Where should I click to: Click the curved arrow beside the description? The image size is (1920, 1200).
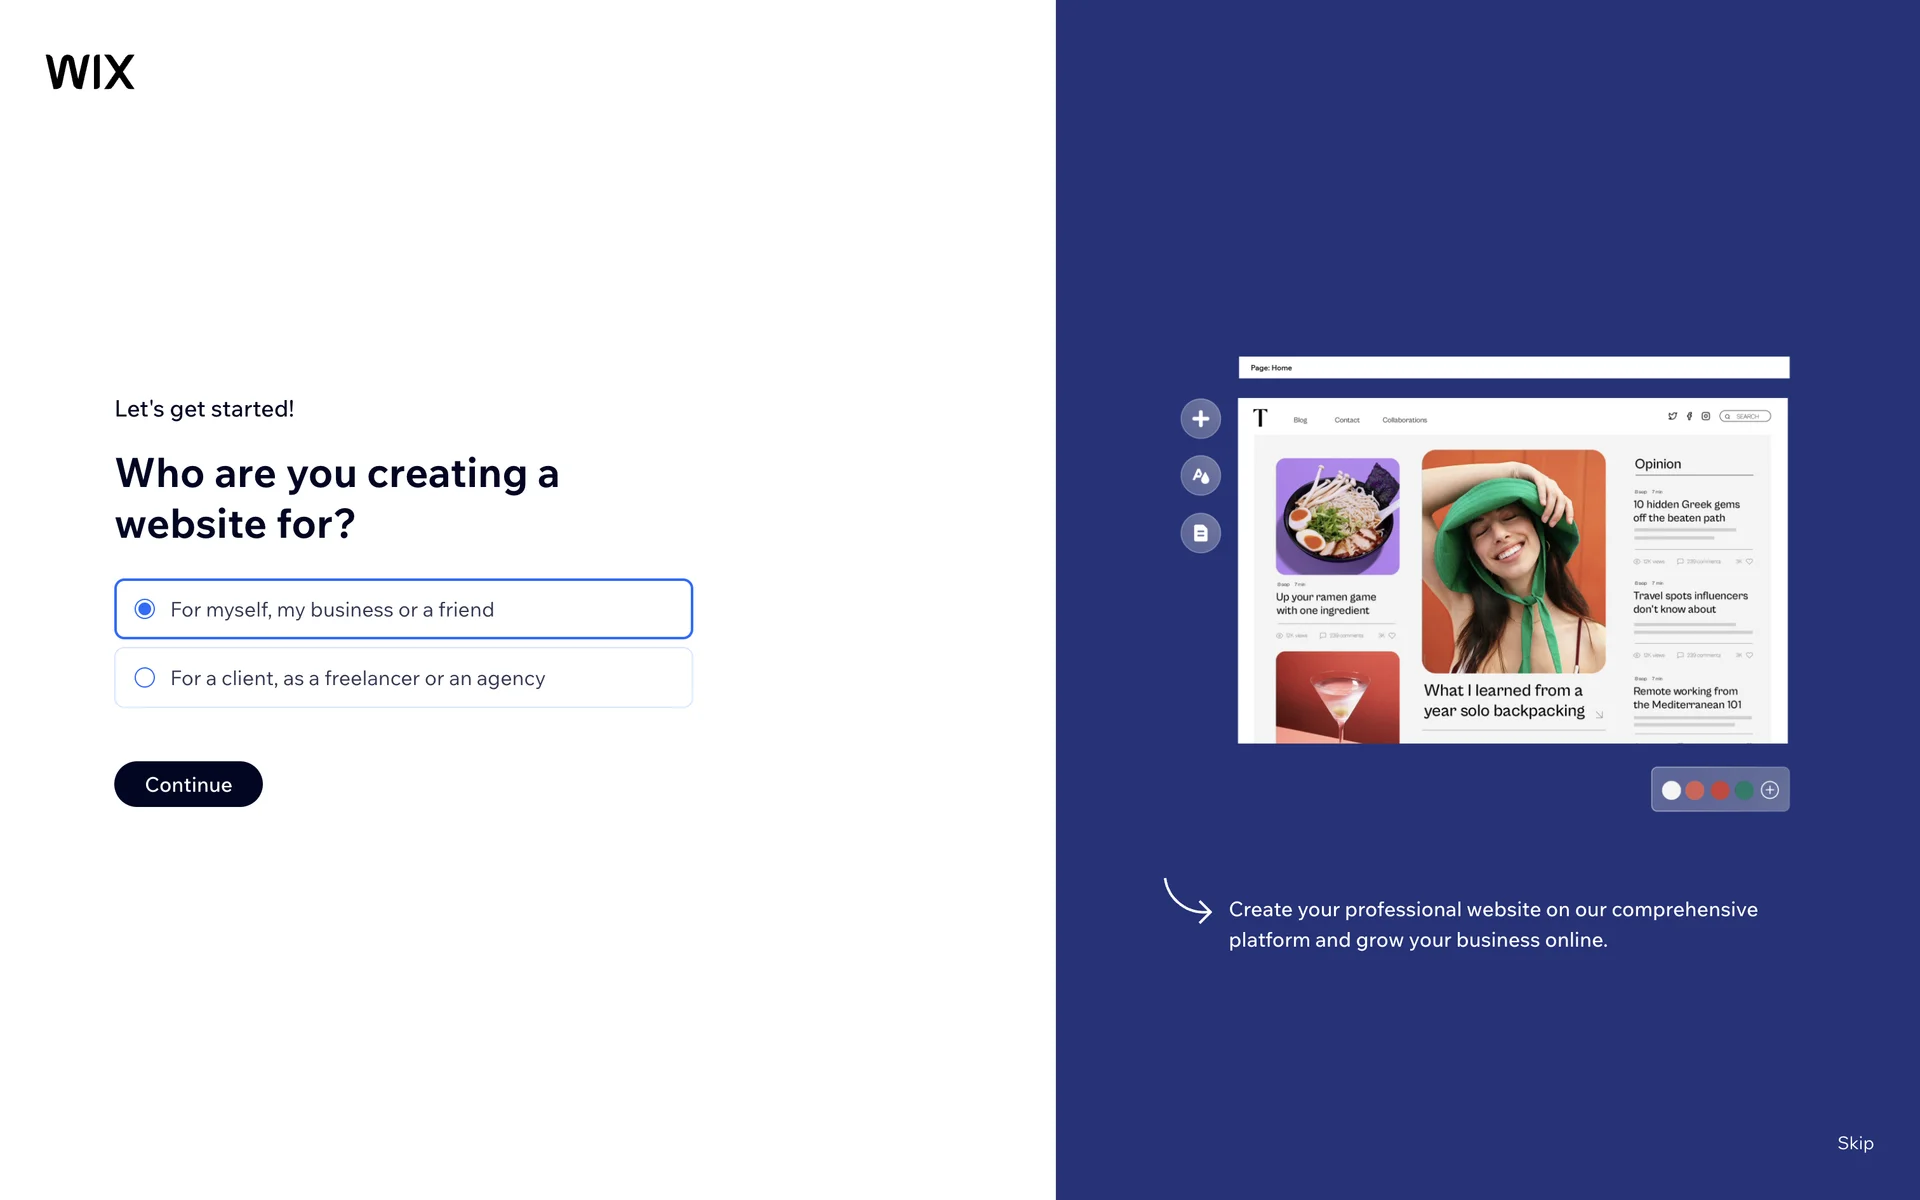(1187, 900)
